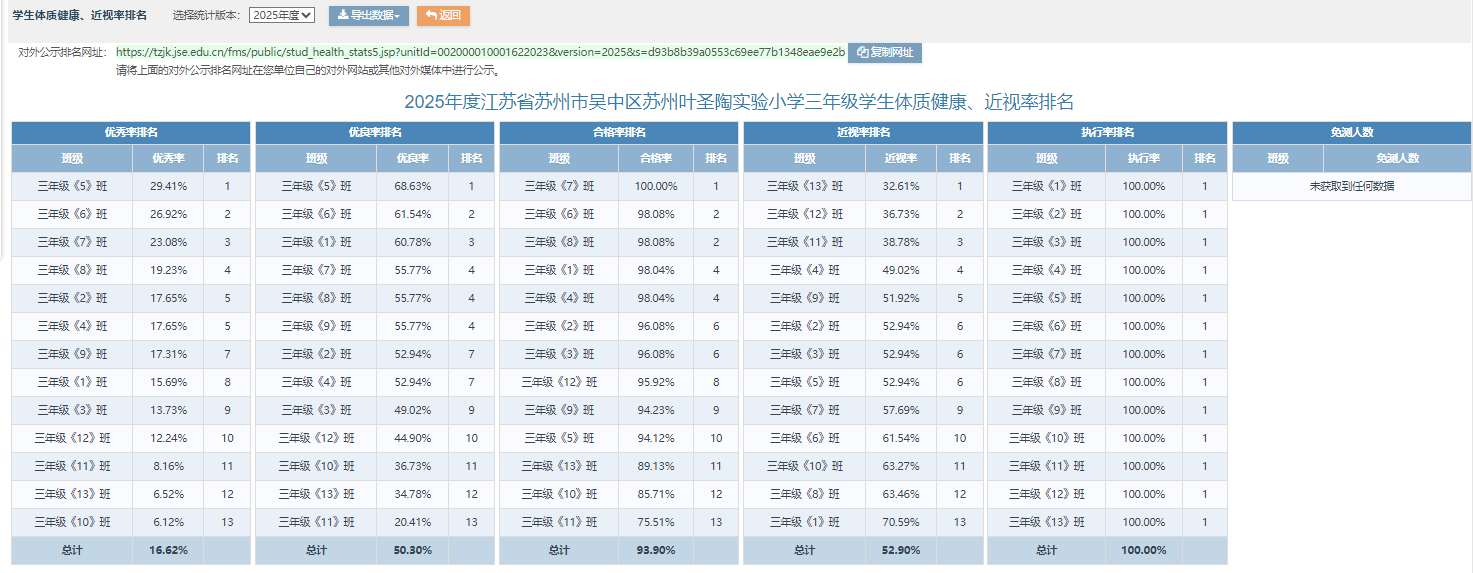
Task: Click the 32.61% myopia rate cell
Action: [x=901, y=186]
